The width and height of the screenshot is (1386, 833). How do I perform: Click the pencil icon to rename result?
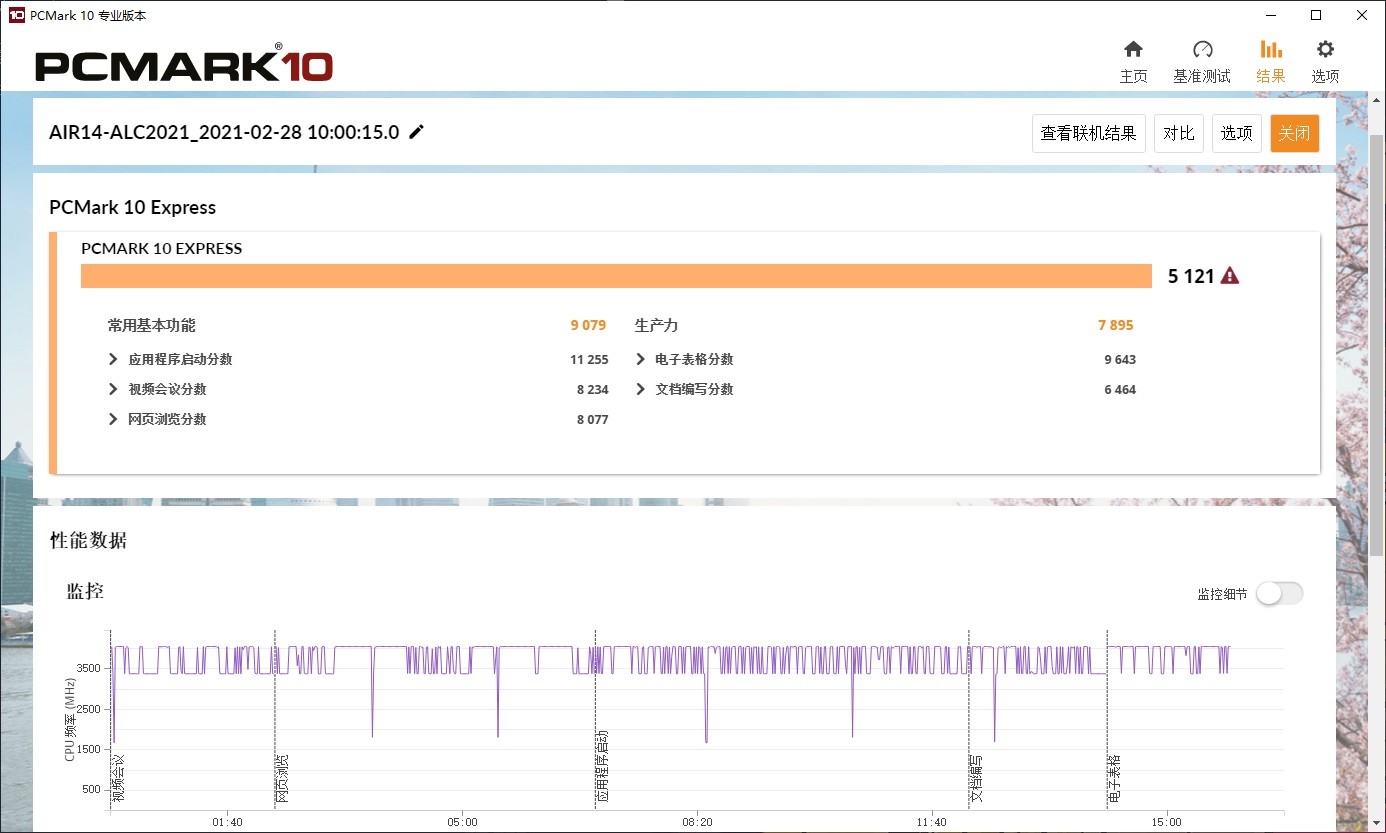click(417, 132)
